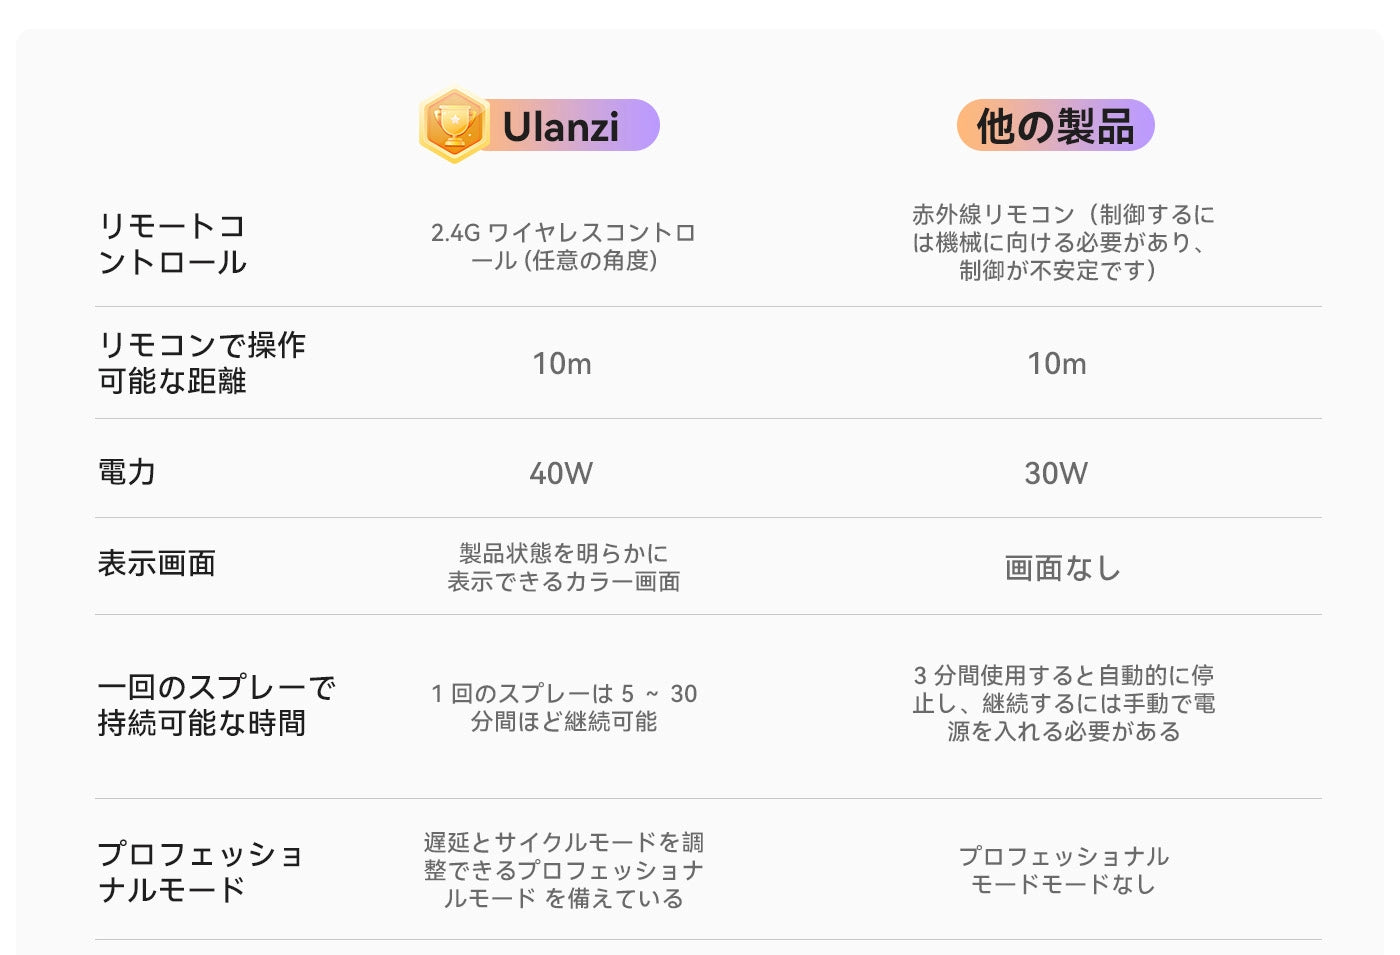Image resolution: width=1400 pixels, height=955 pixels.
Task: Select the 表示画面 row label
Action: tap(156, 563)
